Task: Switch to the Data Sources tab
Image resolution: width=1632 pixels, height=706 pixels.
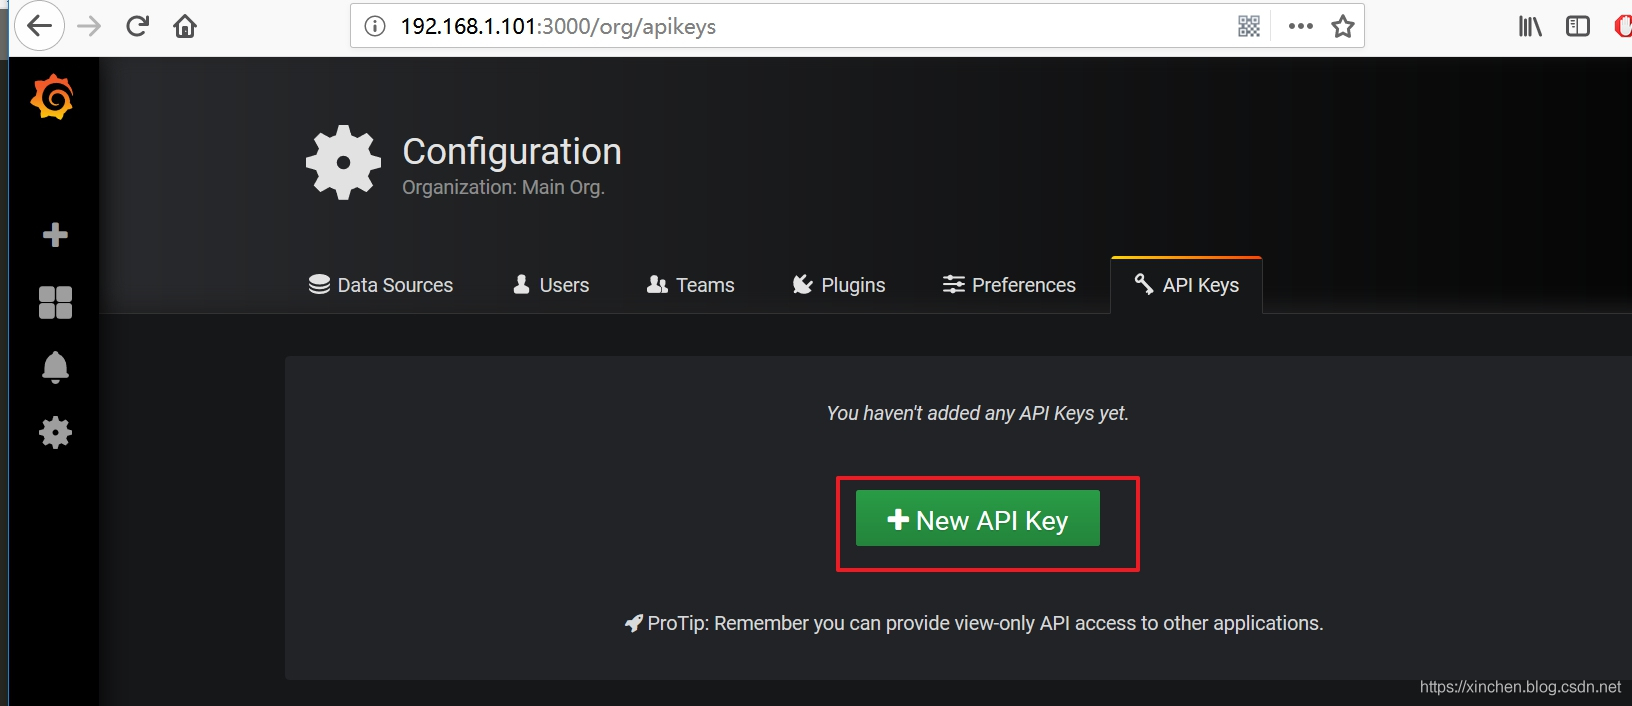Action: coord(381,285)
